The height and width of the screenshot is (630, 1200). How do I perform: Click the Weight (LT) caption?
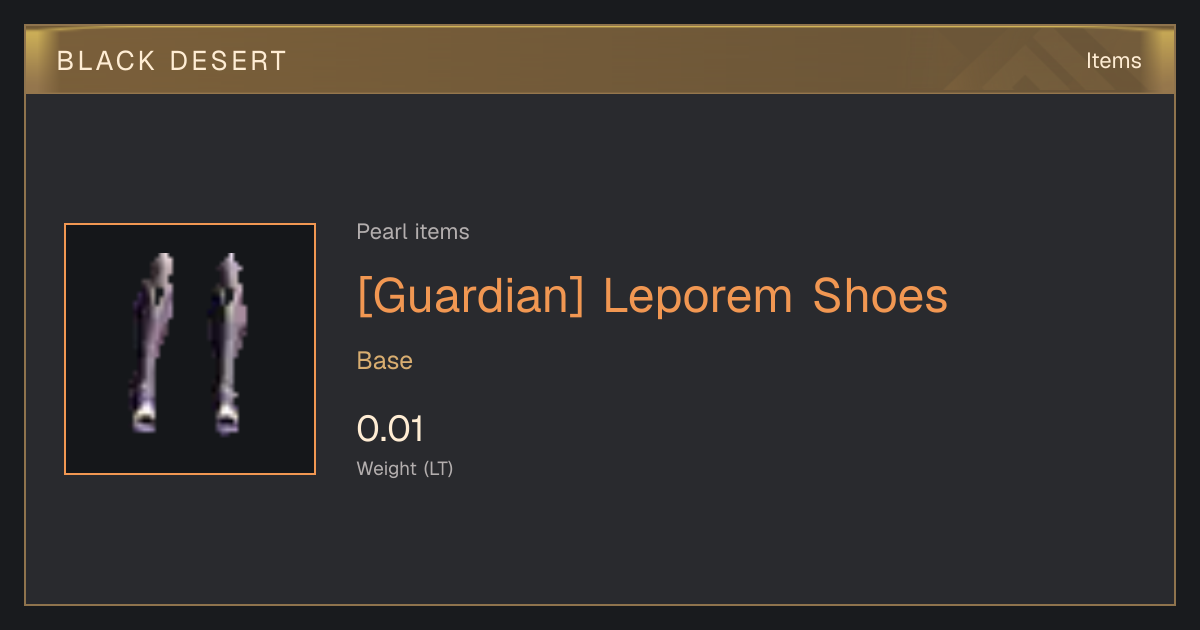tap(405, 468)
